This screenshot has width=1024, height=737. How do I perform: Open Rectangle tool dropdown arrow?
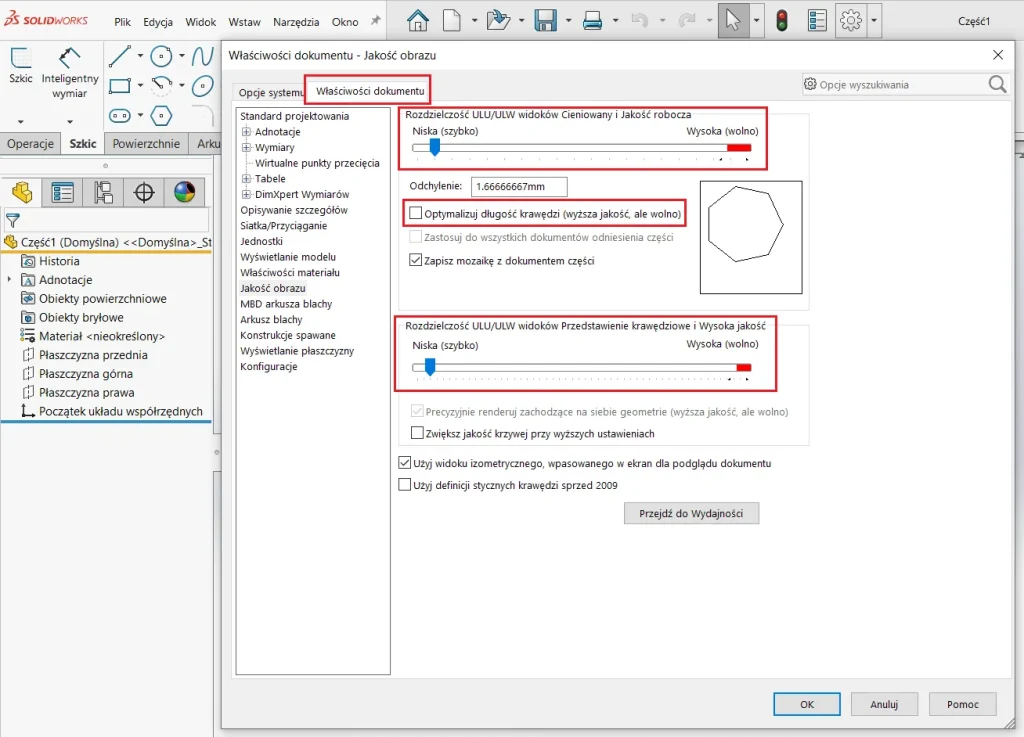pyautogui.click(x=140, y=86)
